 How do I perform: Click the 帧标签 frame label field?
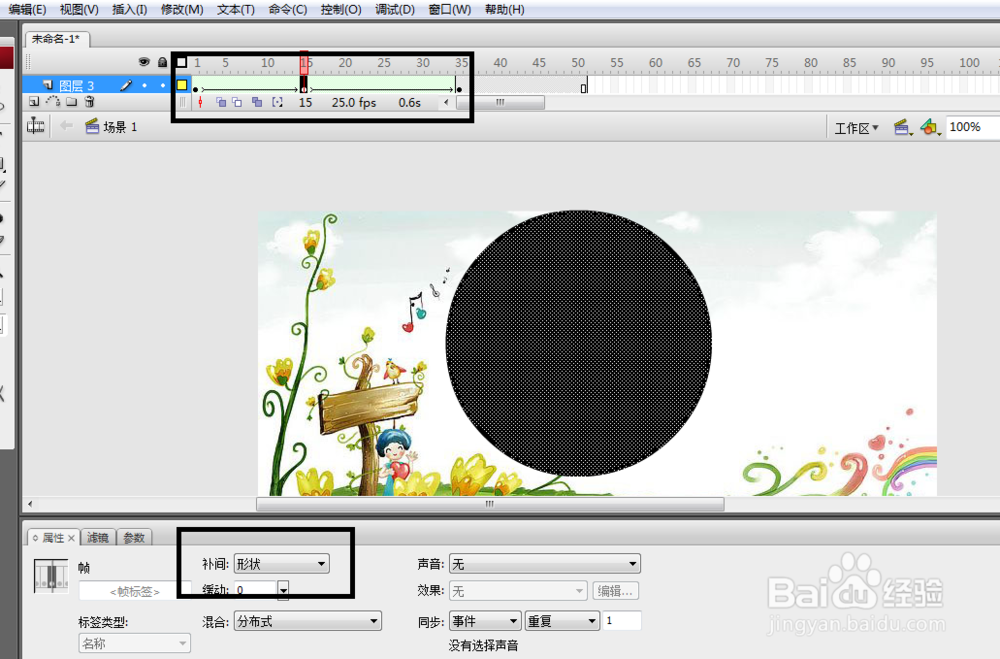point(135,591)
